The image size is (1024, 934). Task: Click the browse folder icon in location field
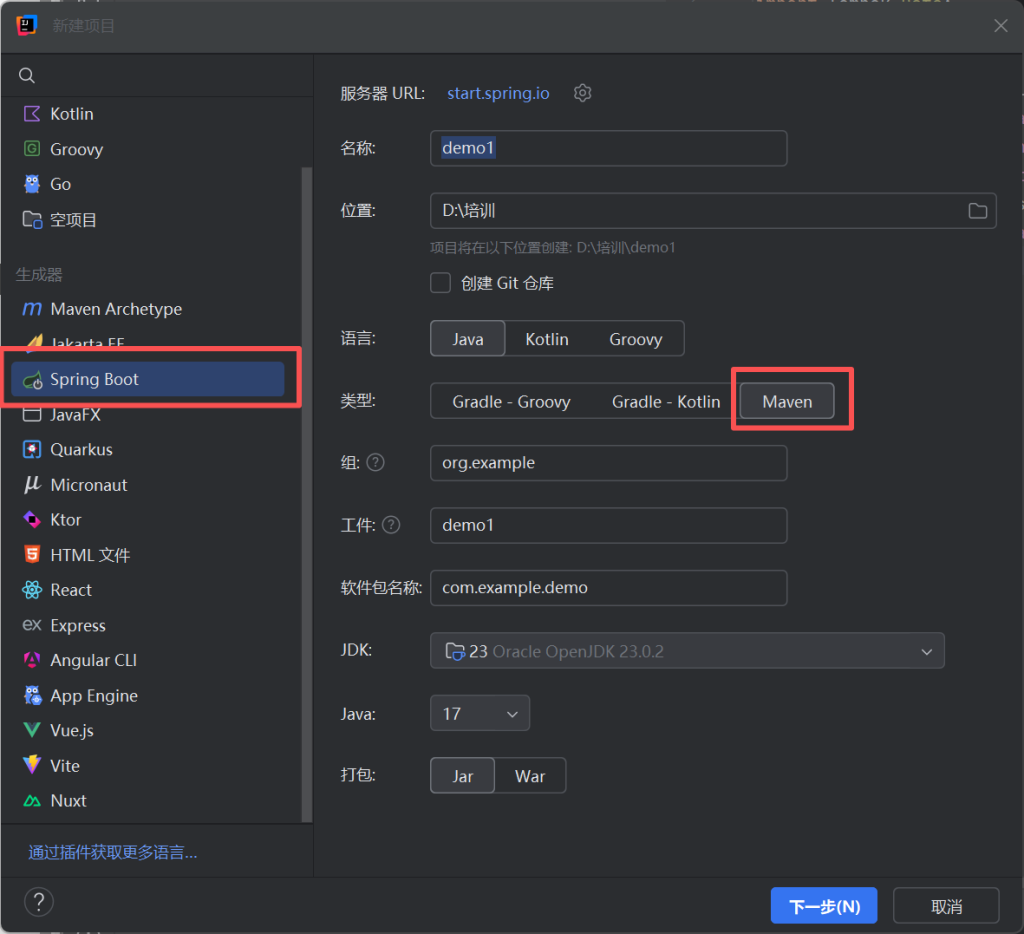pos(977,211)
